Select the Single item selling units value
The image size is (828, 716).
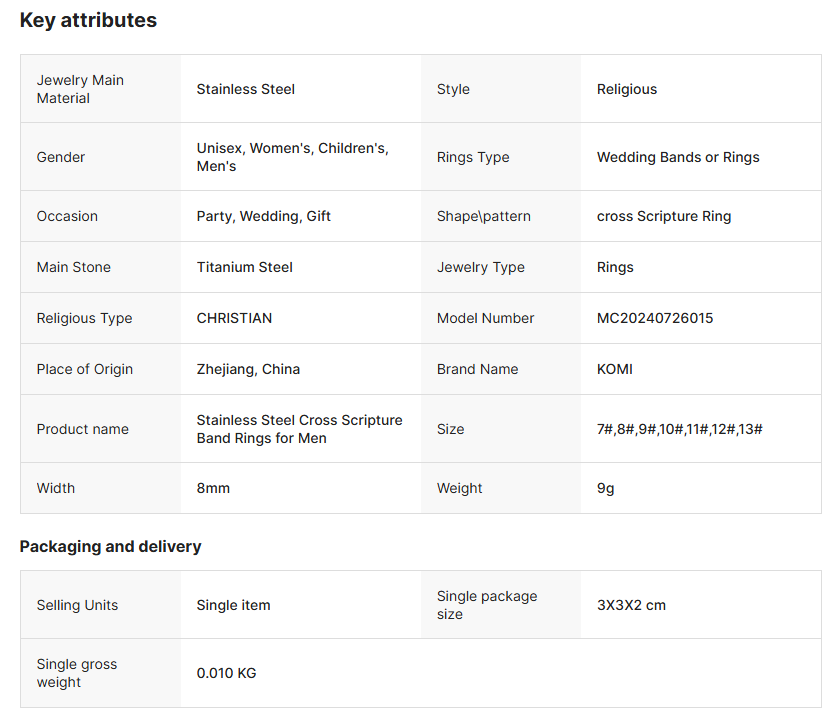(x=233, y=605)
